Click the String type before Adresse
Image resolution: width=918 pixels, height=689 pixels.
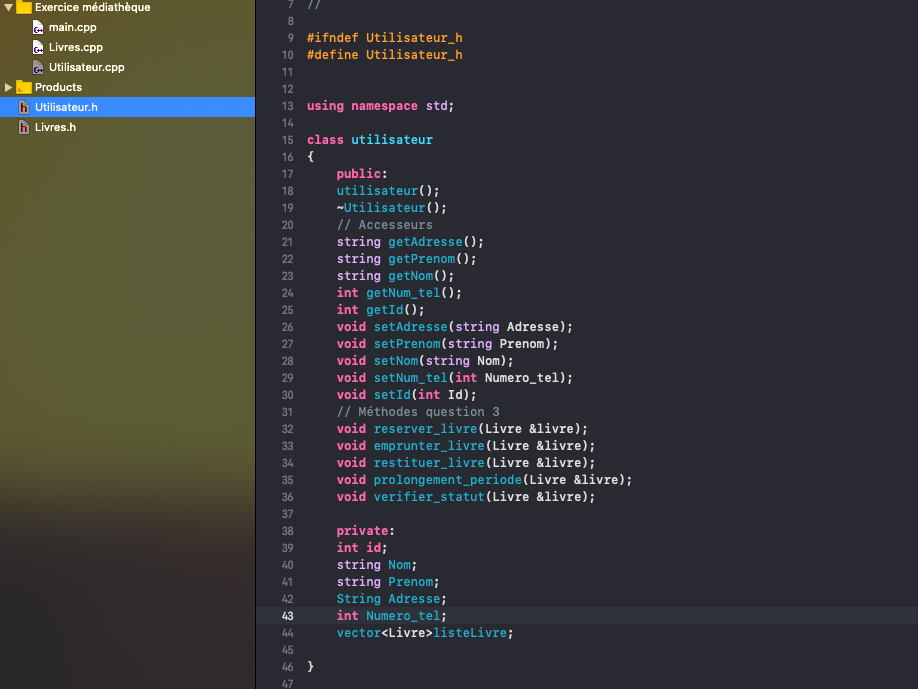click(358, 599)
